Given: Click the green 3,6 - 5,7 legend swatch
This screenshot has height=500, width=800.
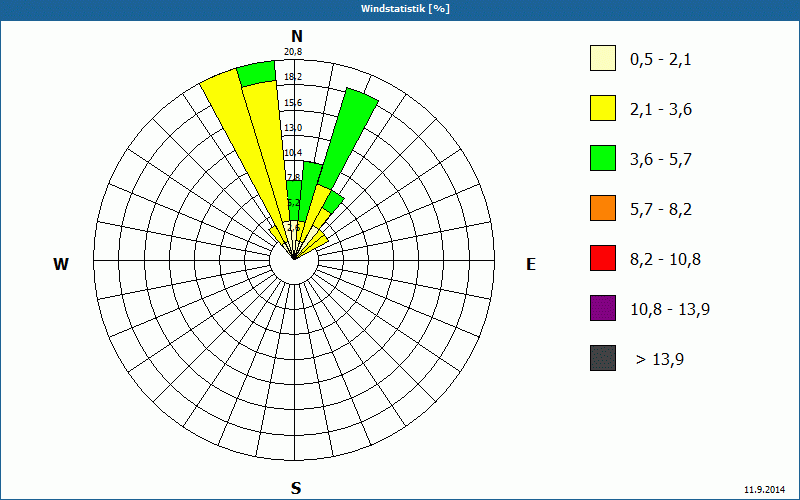Looking at the screenshot, I should [603, 158].
